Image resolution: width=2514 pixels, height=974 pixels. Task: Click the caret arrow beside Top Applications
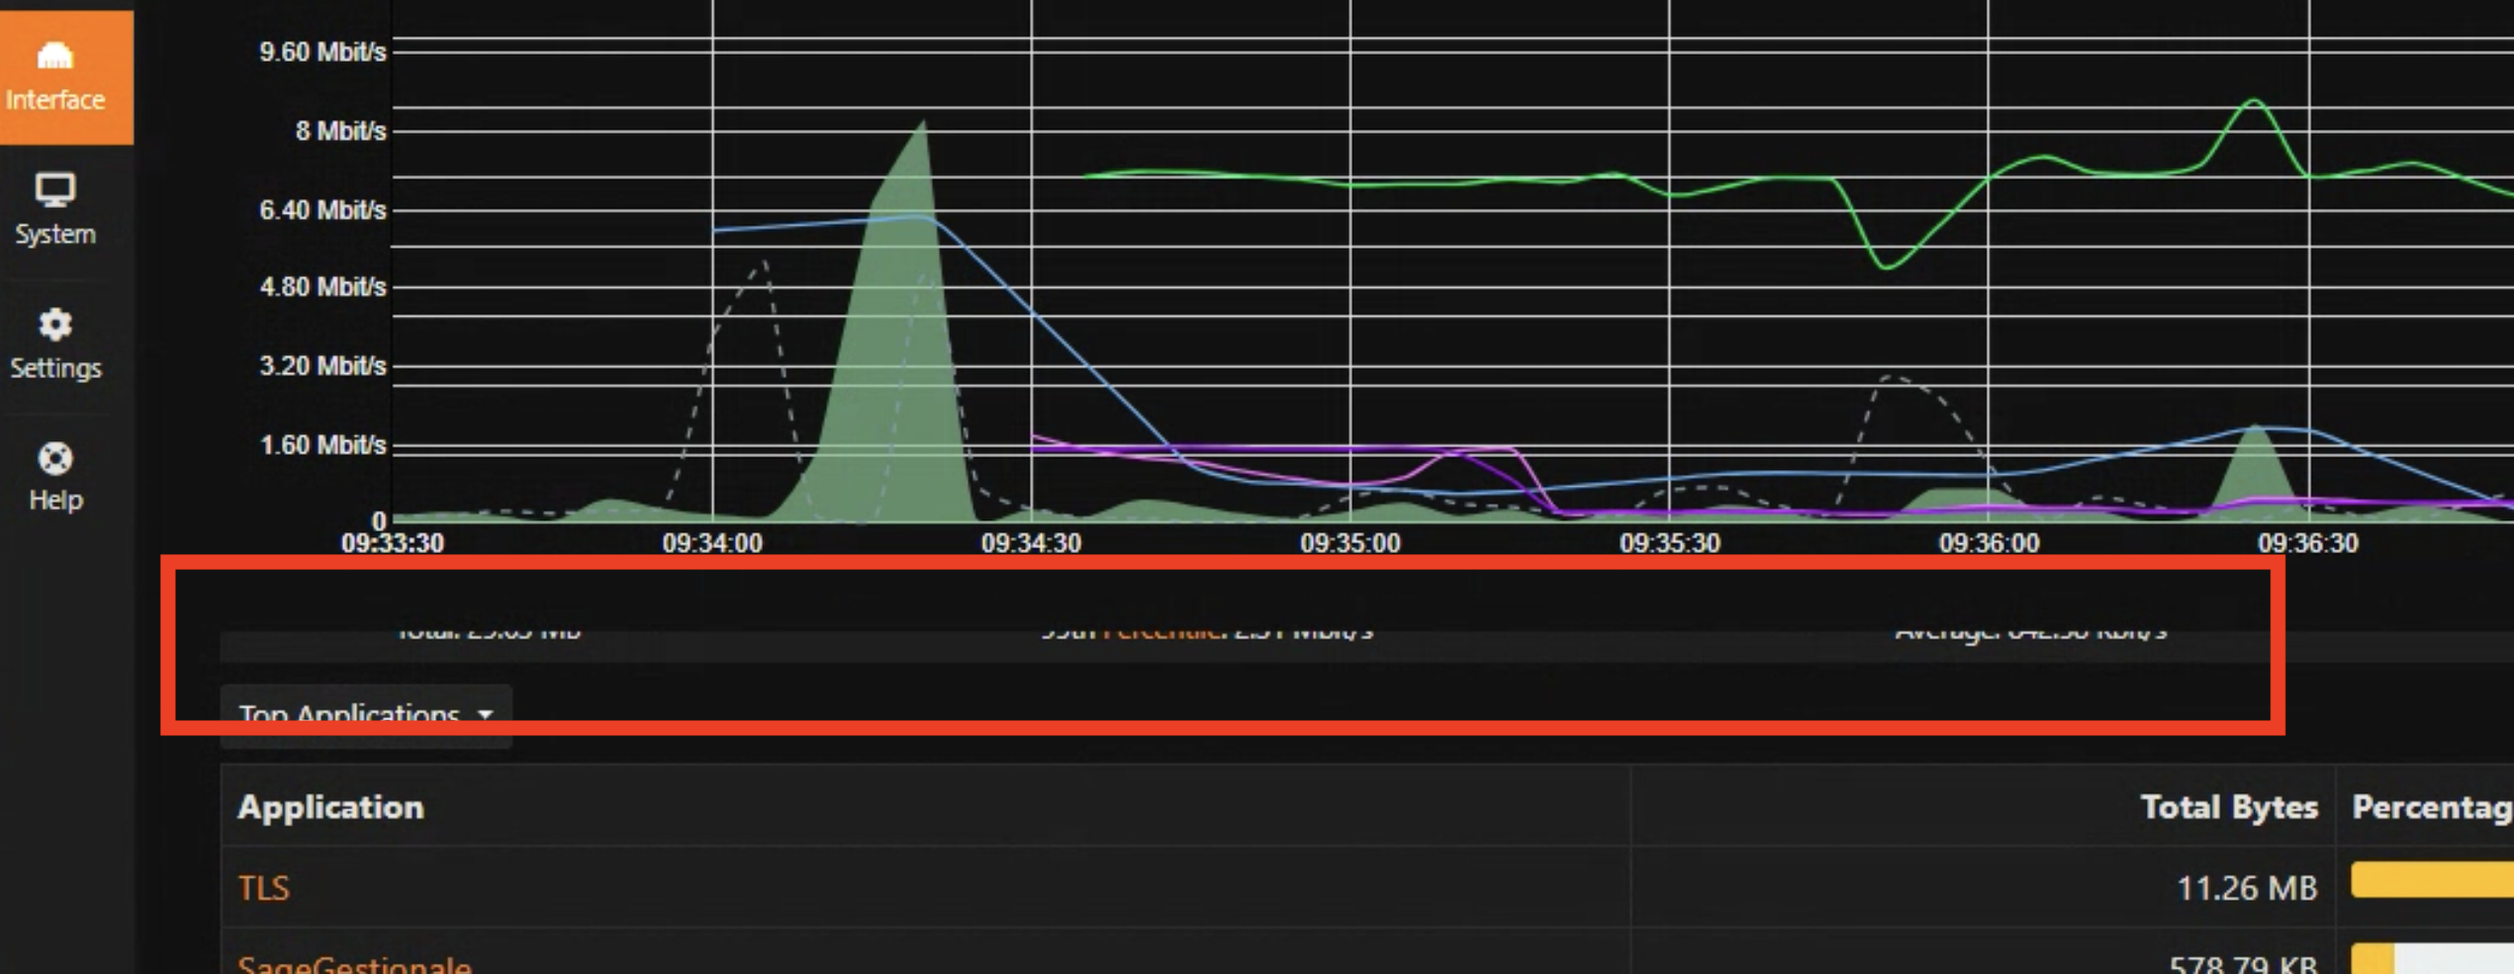tap(487, 715)
